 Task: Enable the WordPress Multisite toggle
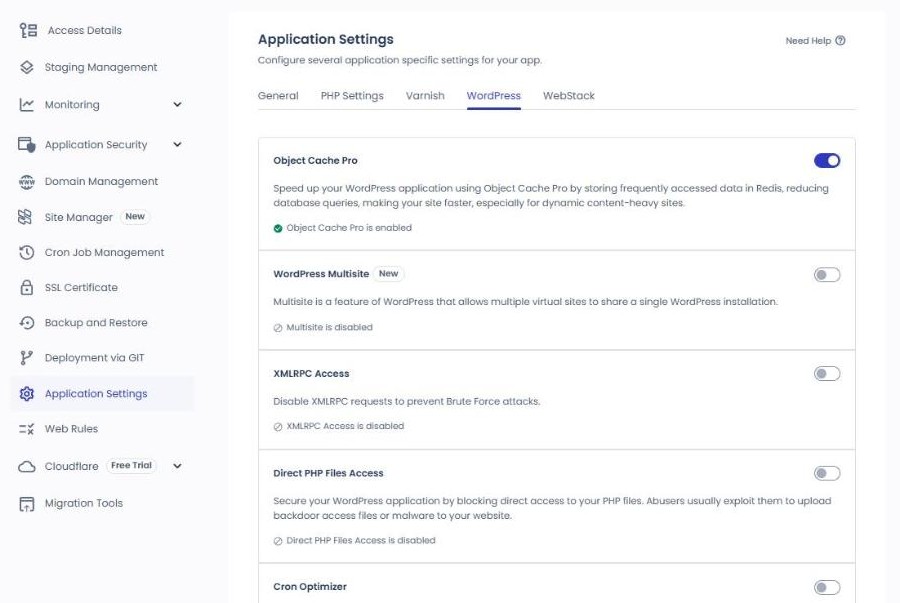(827, 275)
